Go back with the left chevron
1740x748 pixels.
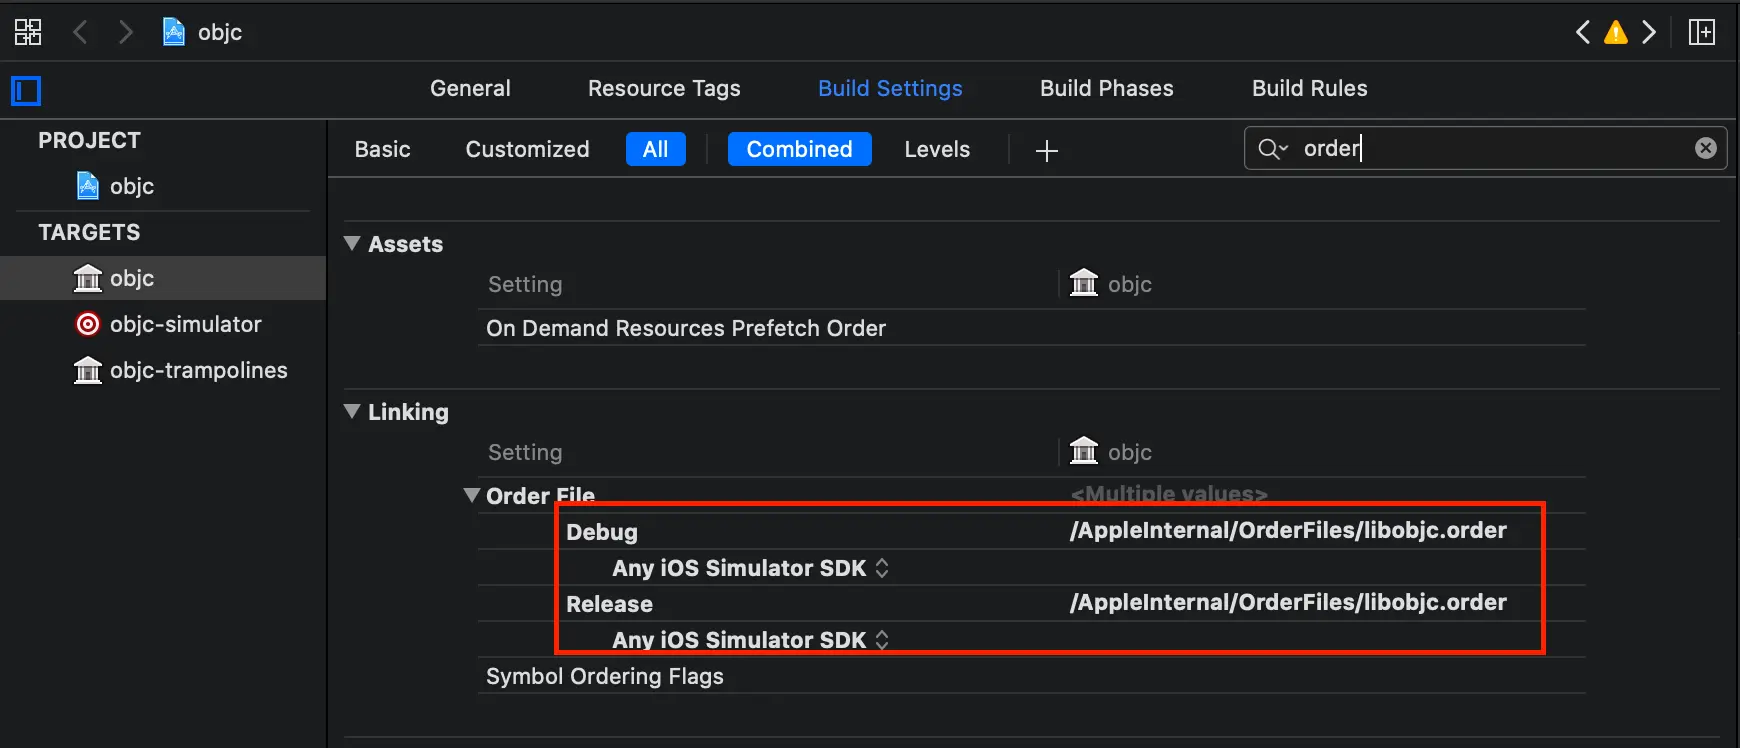point(81,32)
